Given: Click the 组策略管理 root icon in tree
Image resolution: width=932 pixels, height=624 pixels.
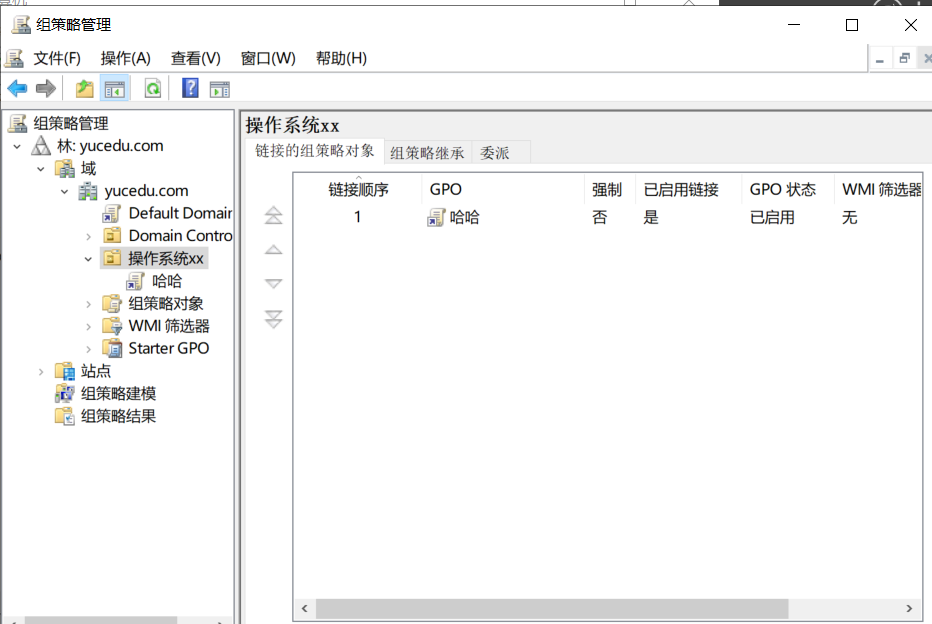Looking at the screenshot, I should [18, 124].
